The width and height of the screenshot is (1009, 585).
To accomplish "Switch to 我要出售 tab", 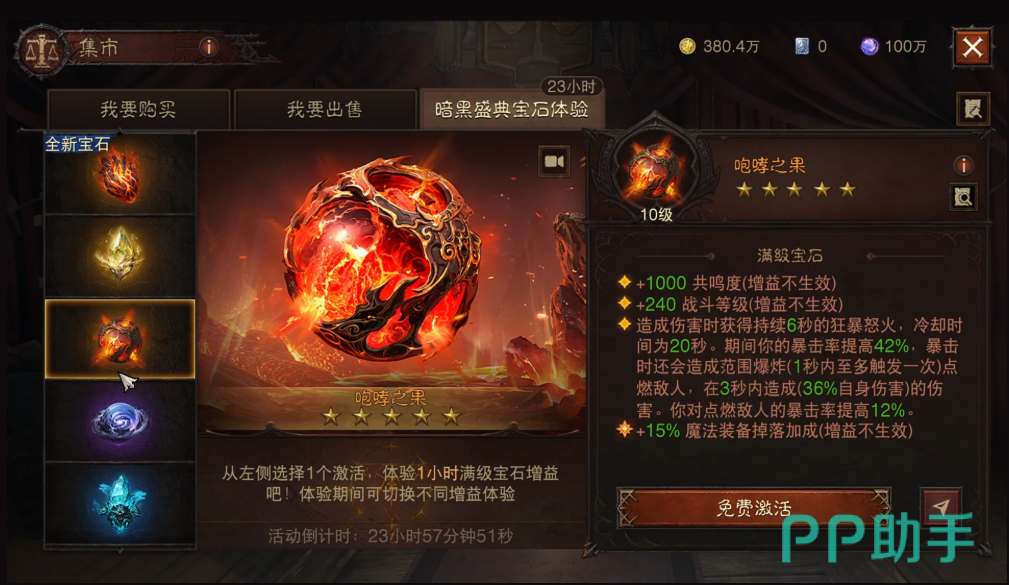I will coord(325,109).
